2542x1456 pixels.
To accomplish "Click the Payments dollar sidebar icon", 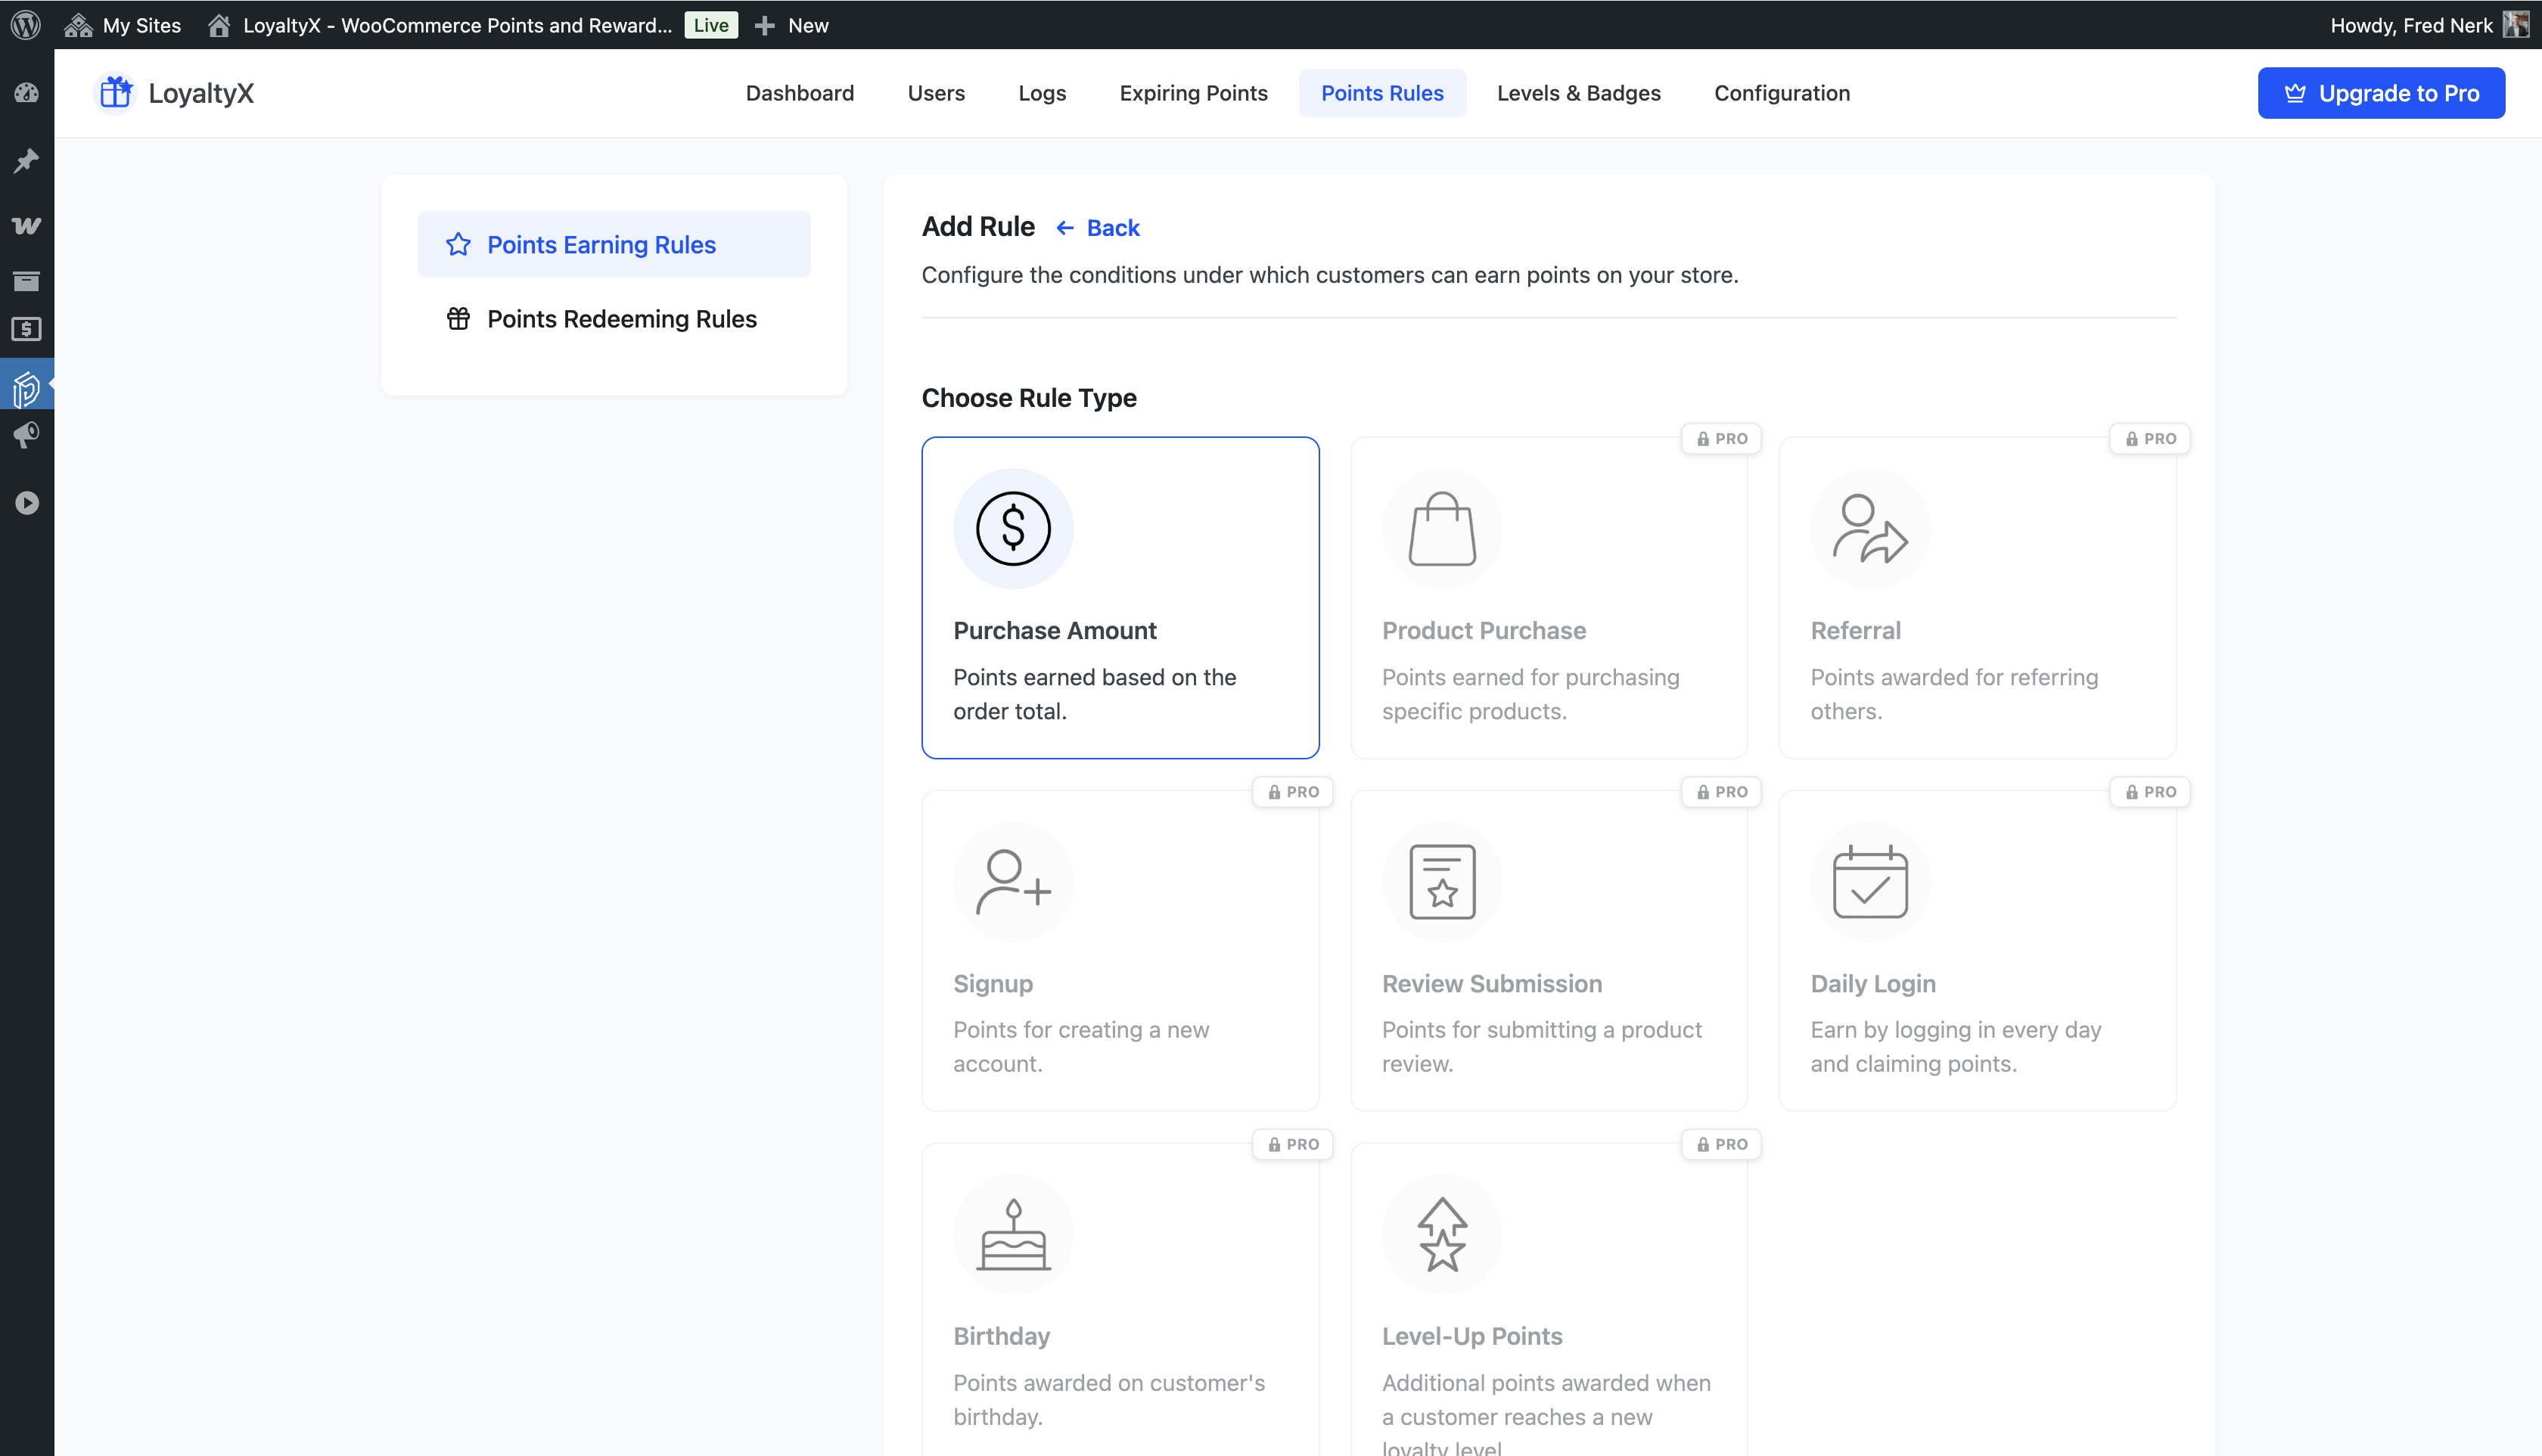I will (x=26, y=329).
